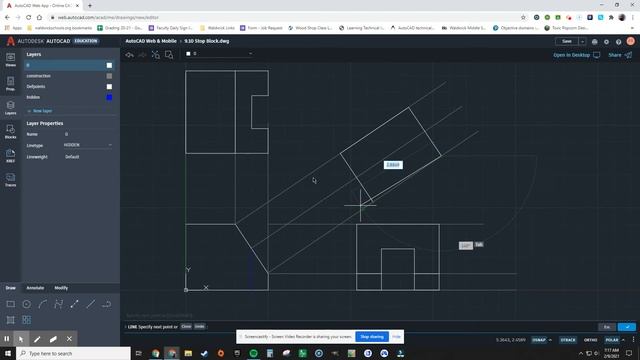Click the Windows Start button
This screenshot has width=640, height=360.
tap(8, 353)
